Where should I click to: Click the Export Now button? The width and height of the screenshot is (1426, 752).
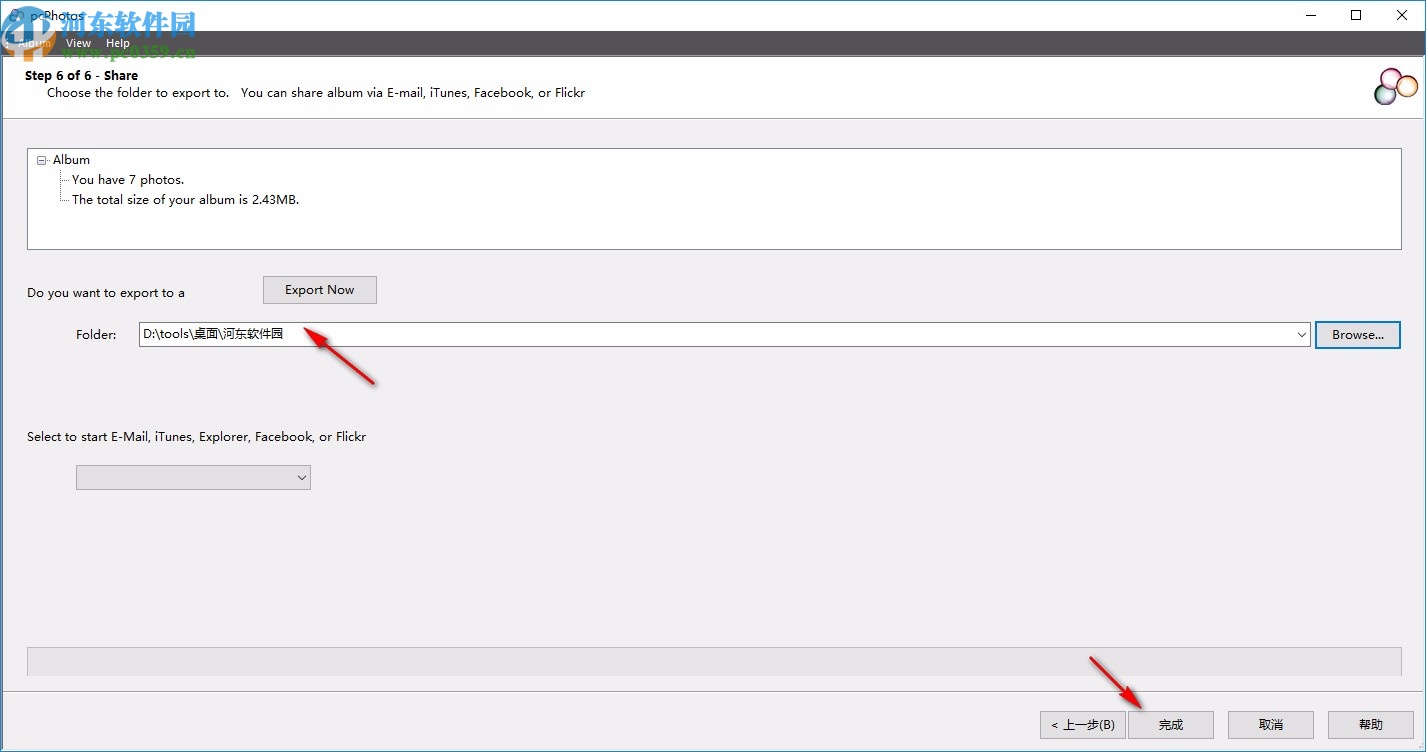click(x=320, y=290)
